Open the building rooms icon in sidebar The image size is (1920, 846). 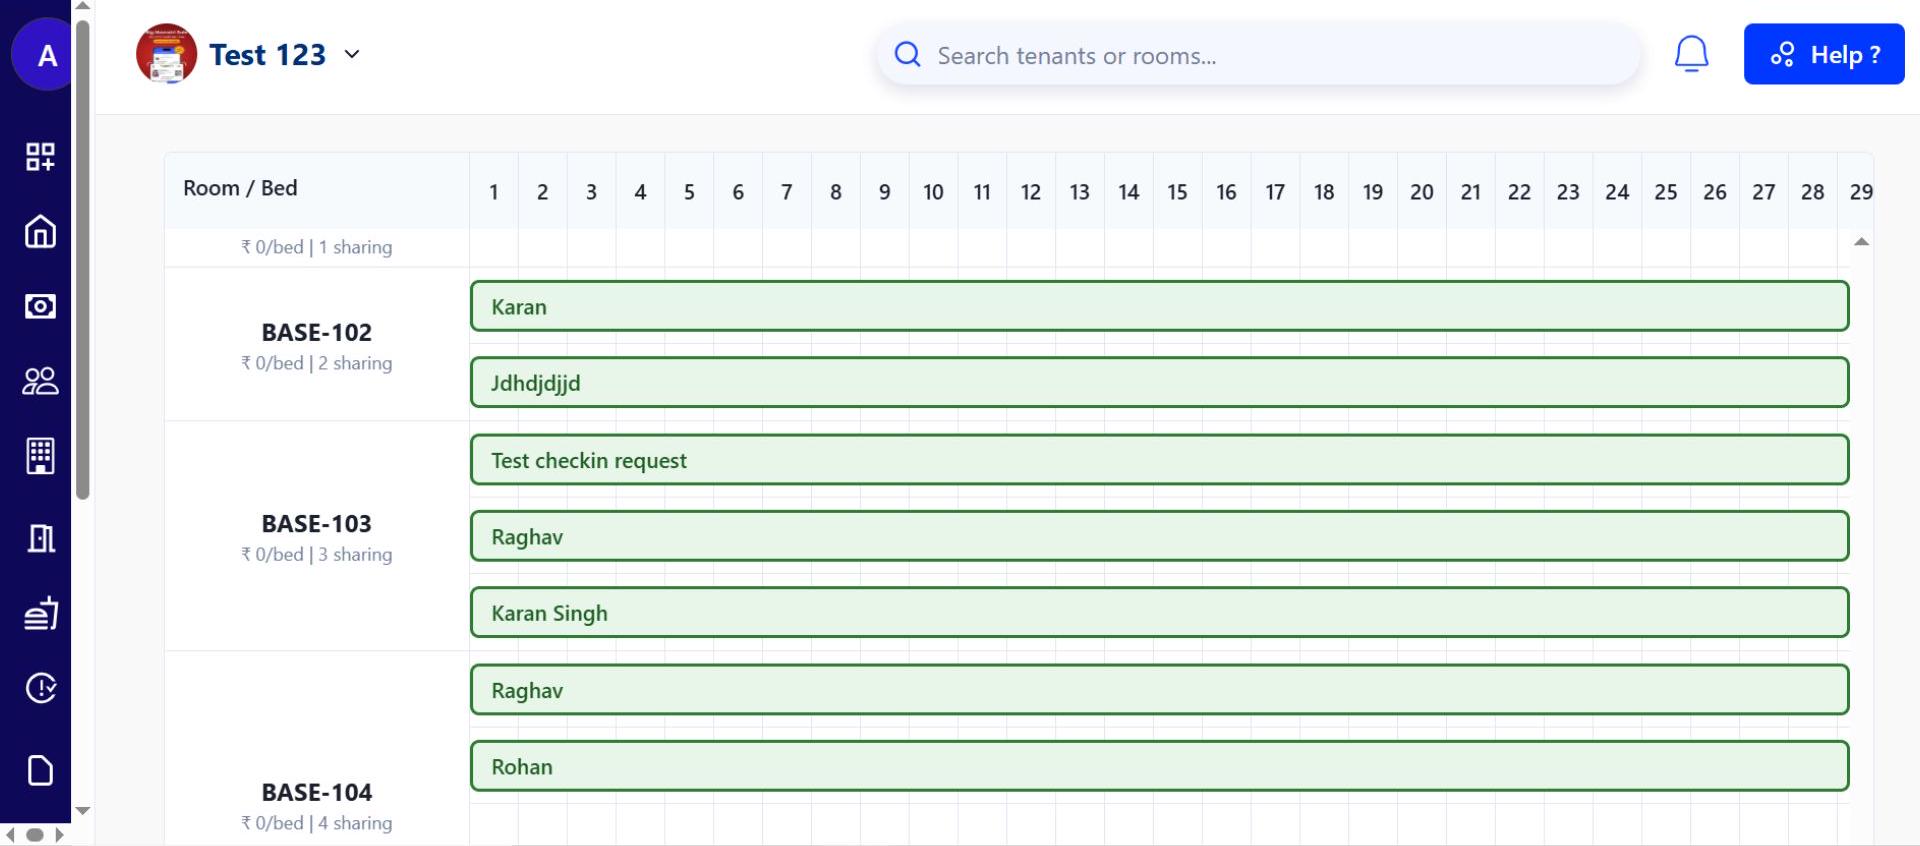40,456
